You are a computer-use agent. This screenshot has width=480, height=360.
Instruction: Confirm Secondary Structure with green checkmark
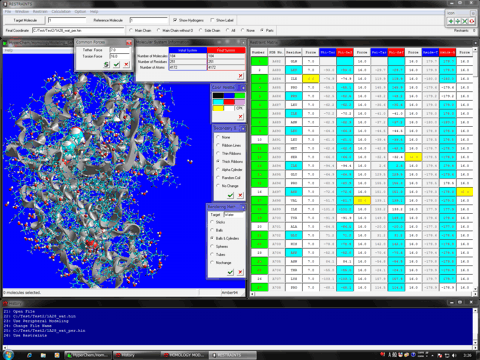(x=230, y=195)
